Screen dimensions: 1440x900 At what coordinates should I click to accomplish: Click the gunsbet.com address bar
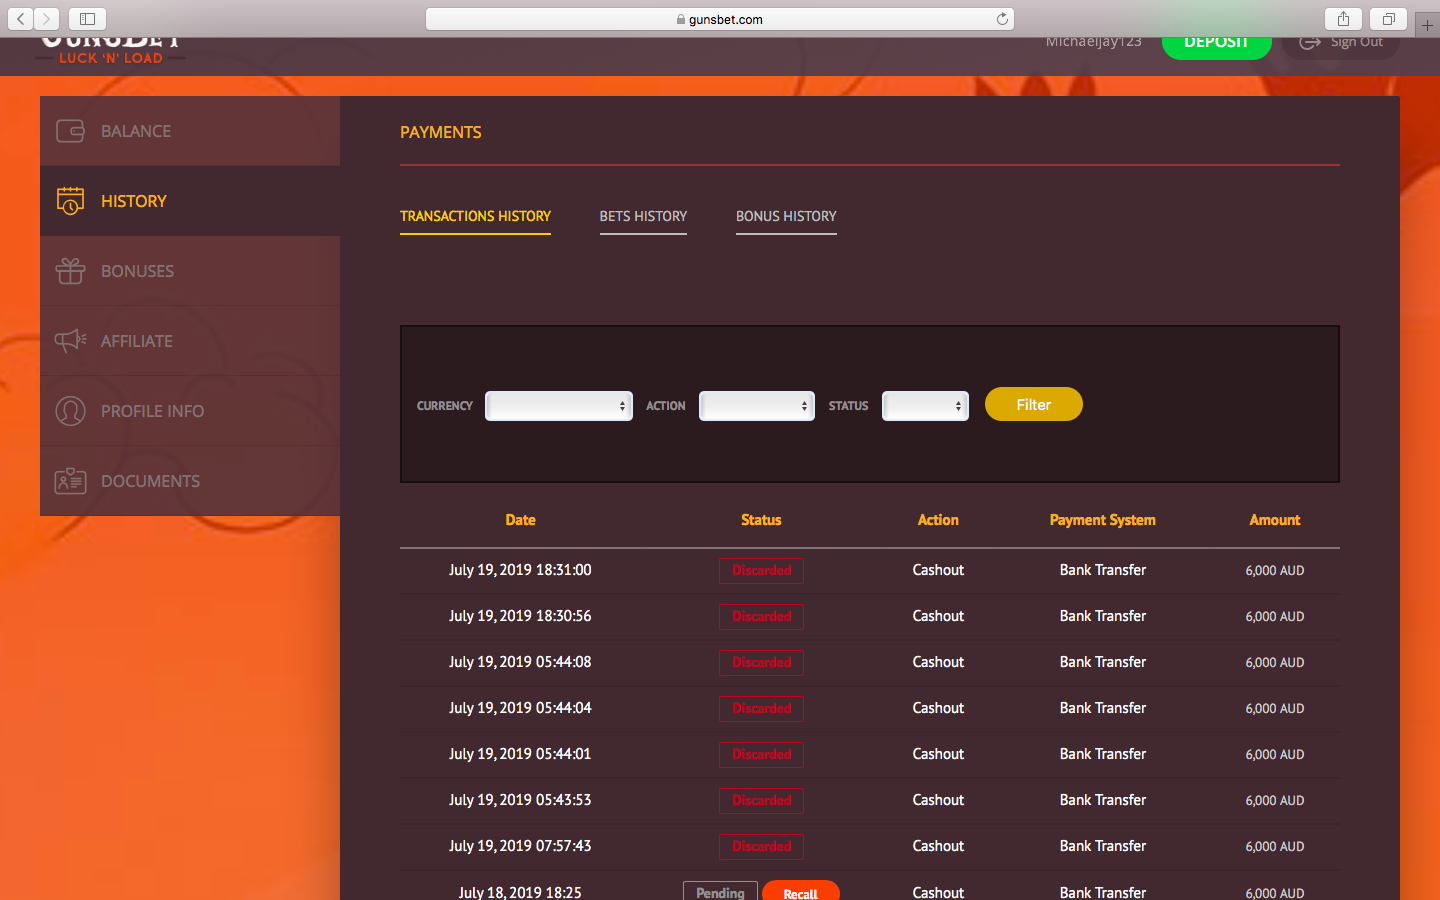coord(720,19)
